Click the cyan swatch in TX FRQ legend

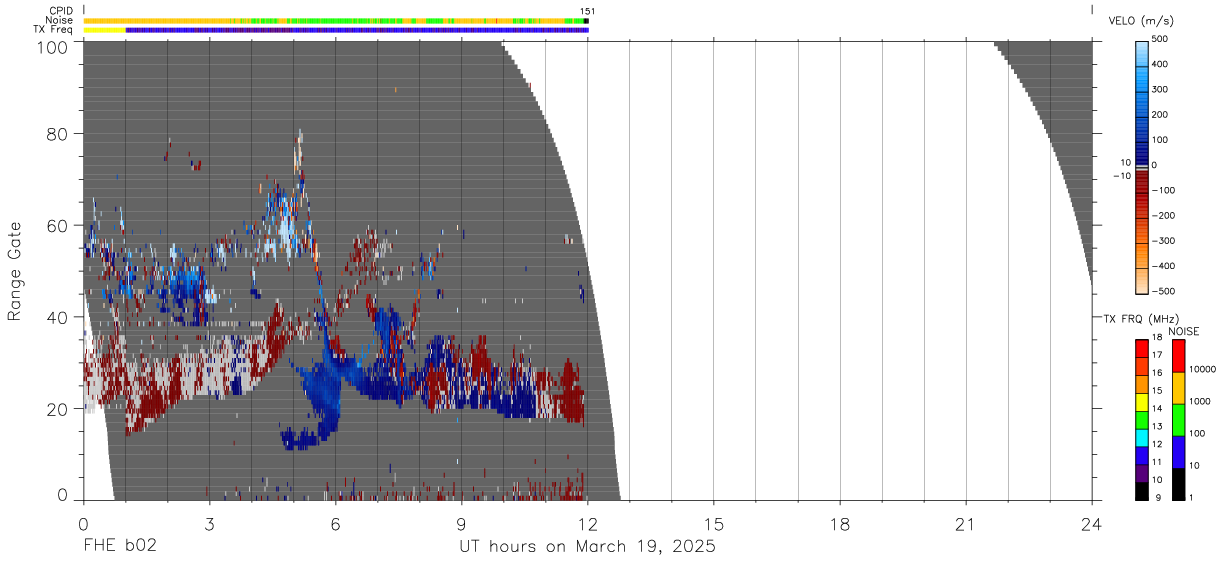(x=1142, y=438)
